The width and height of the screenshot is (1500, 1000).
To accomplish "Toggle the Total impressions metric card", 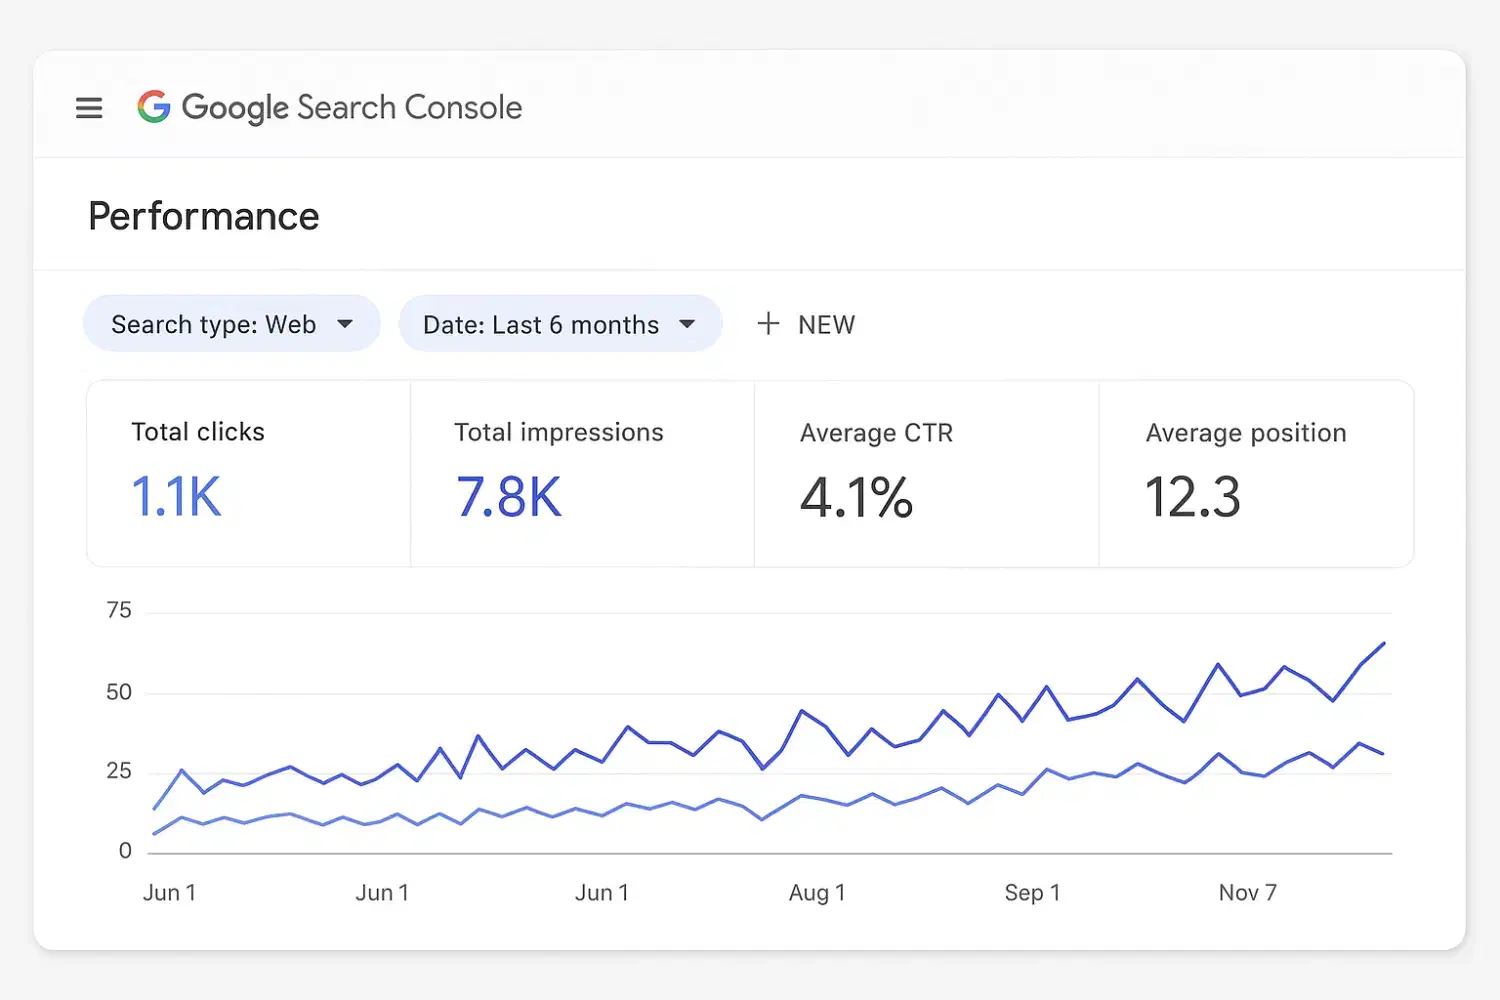I will click(582, 473).
